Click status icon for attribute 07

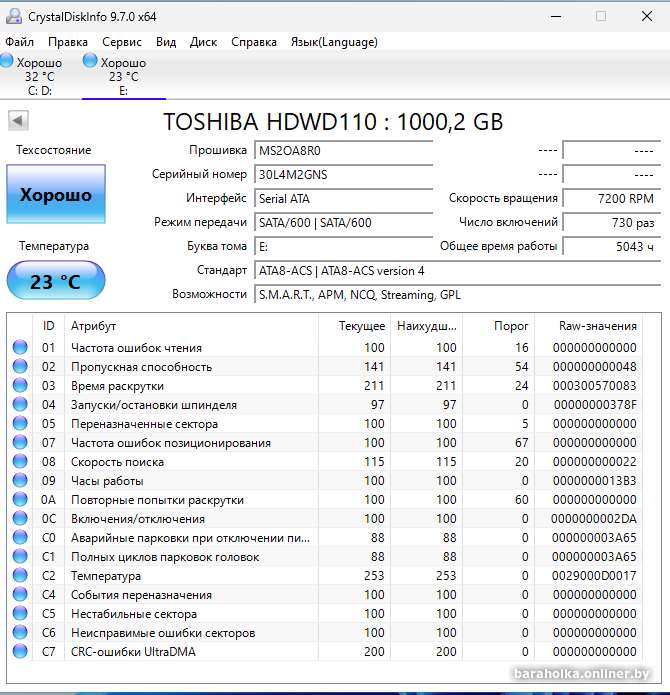[x=20, y=442]
